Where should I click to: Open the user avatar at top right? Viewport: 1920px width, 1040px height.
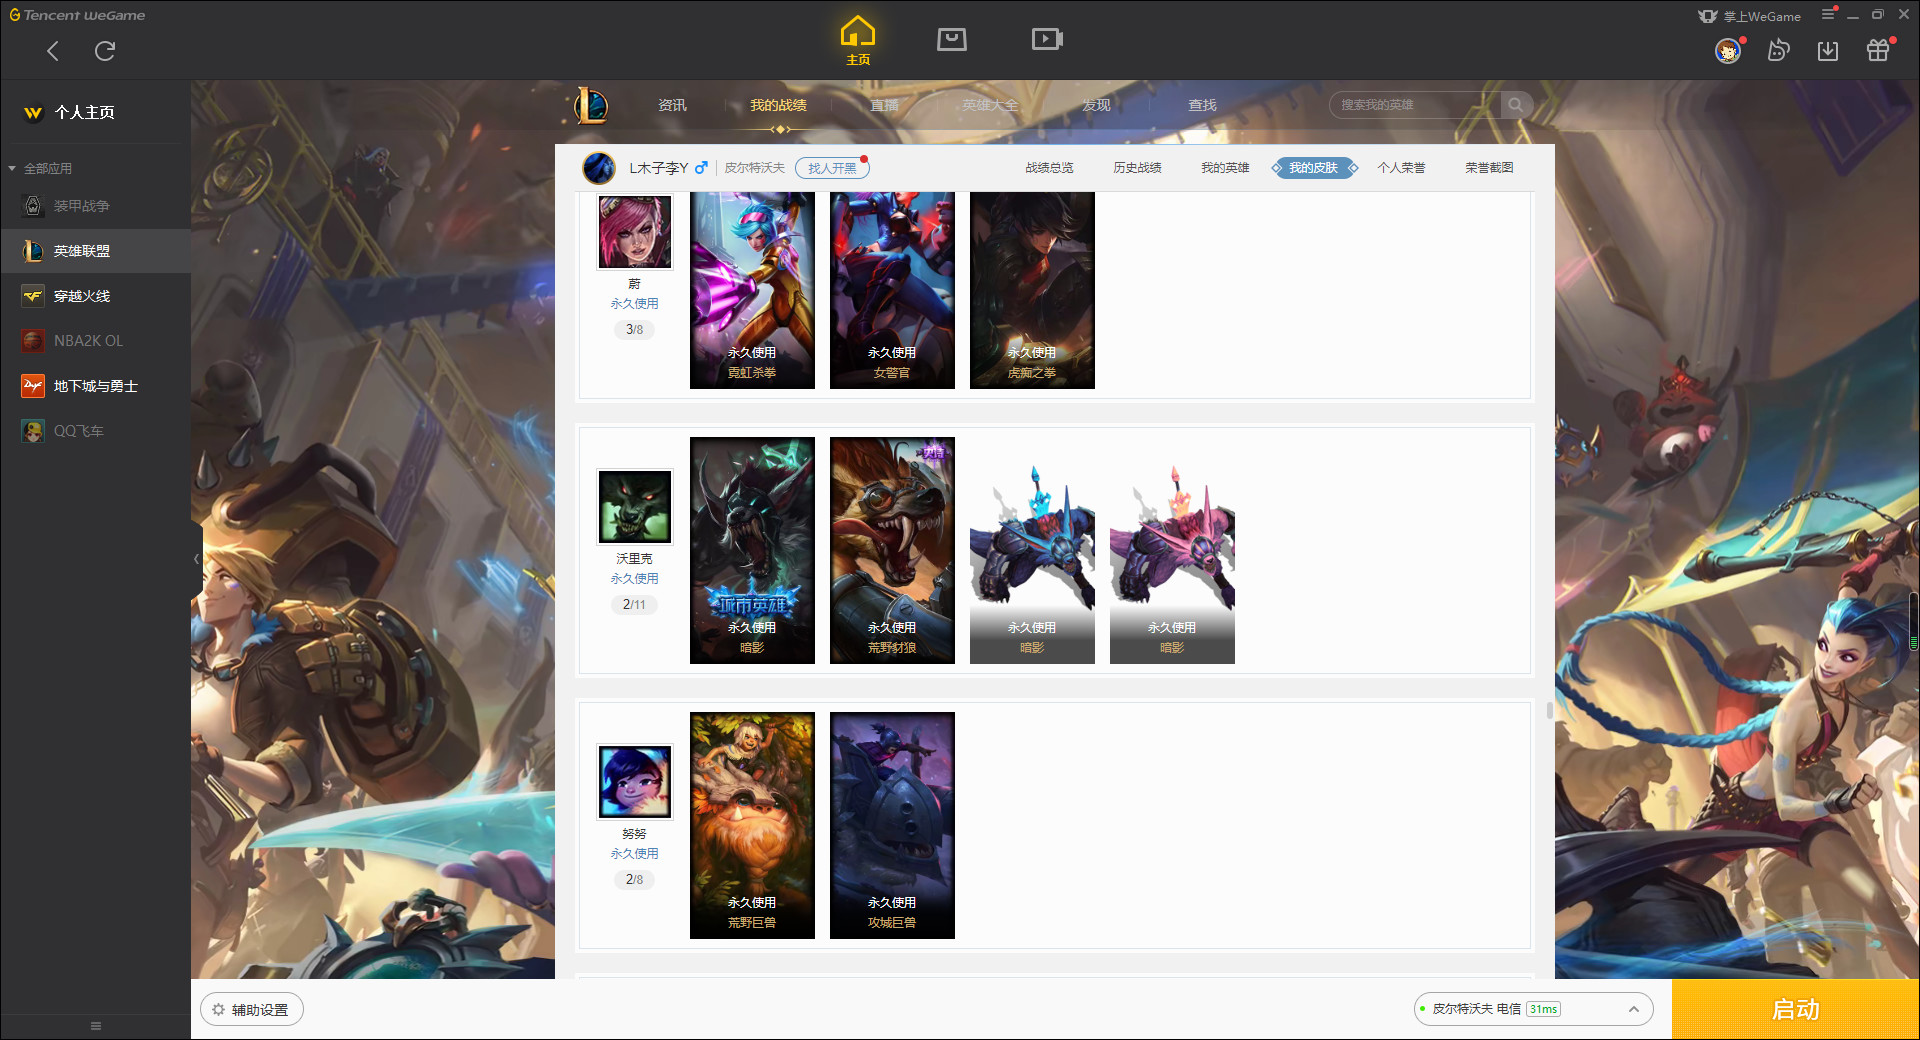[x=1728, y=51]
